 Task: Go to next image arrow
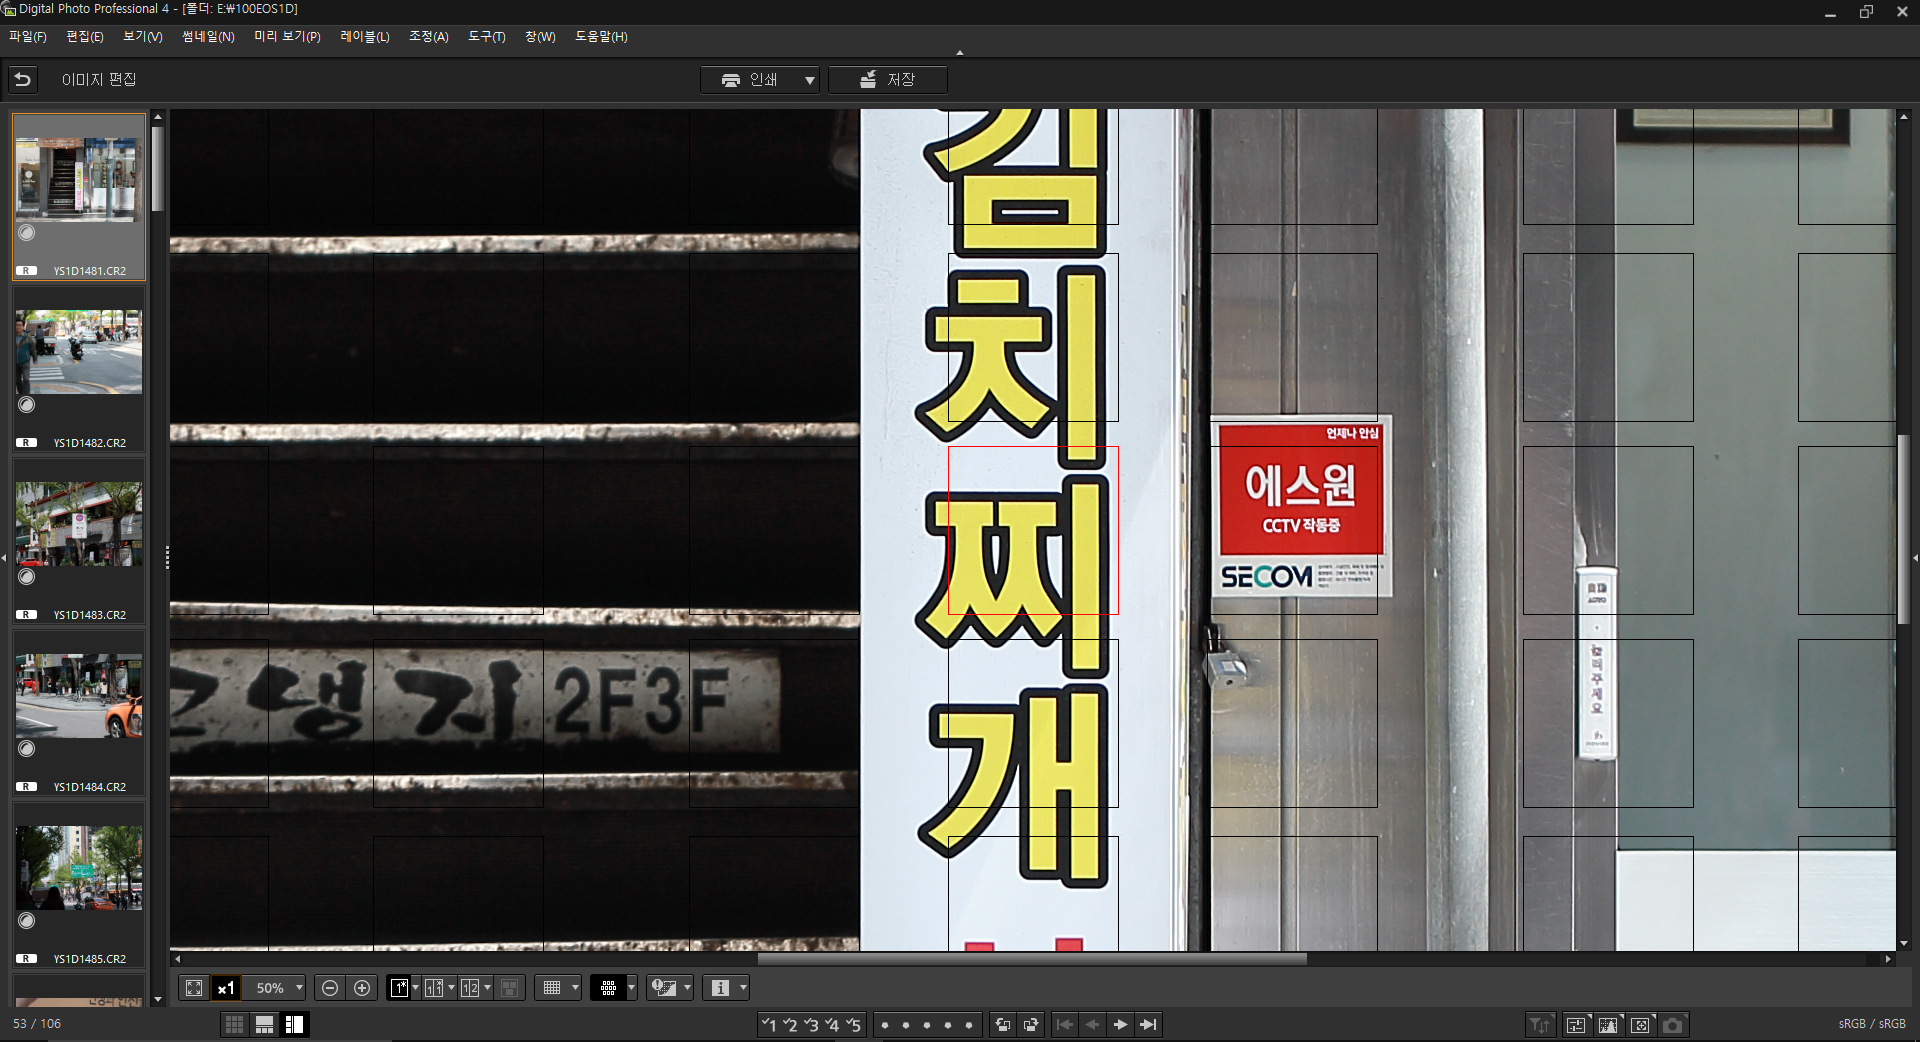tap(1121, 1024)
